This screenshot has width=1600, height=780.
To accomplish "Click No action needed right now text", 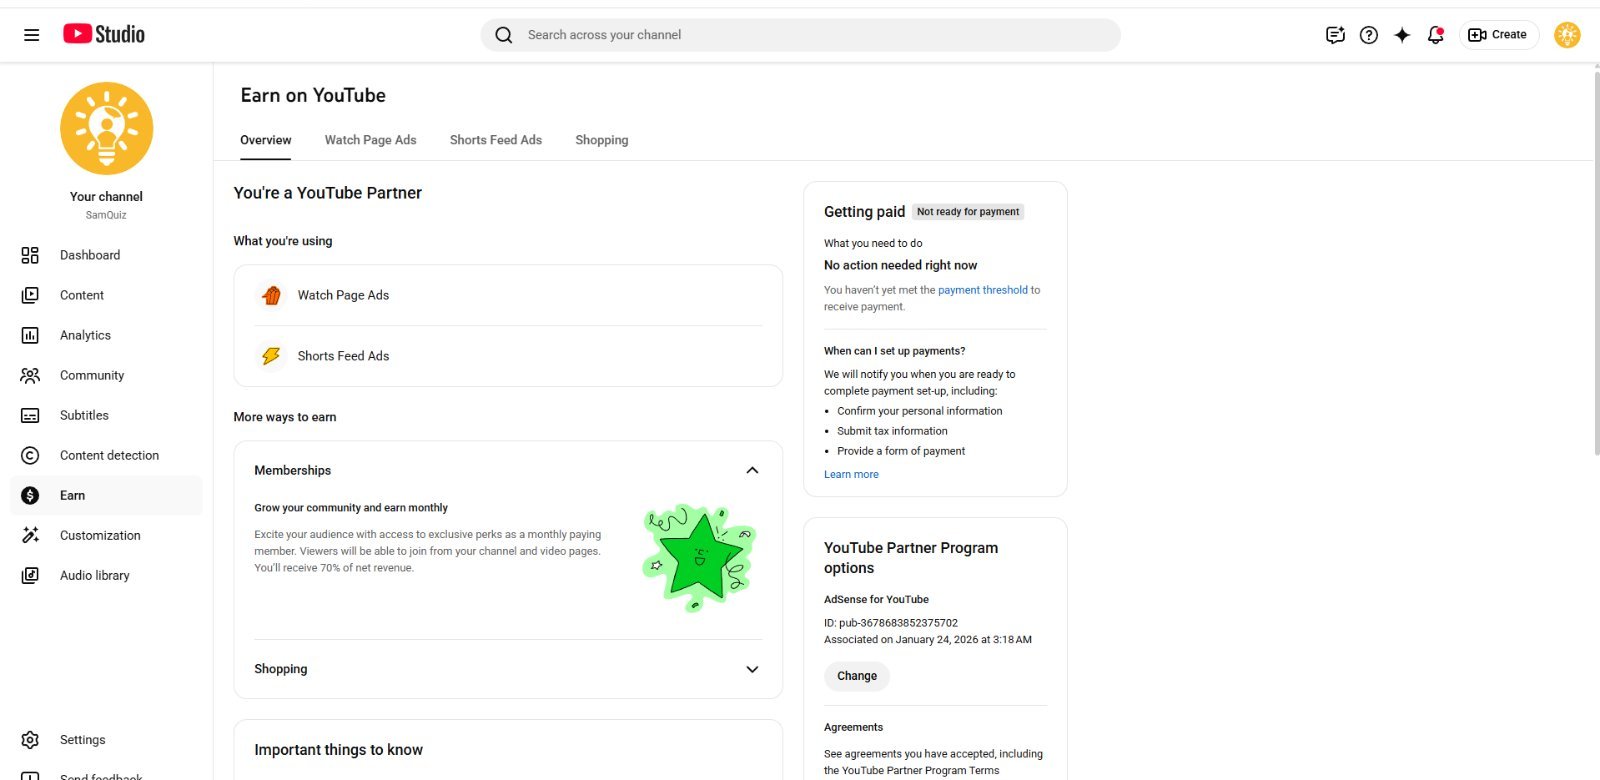I will [x=900, y=265].
